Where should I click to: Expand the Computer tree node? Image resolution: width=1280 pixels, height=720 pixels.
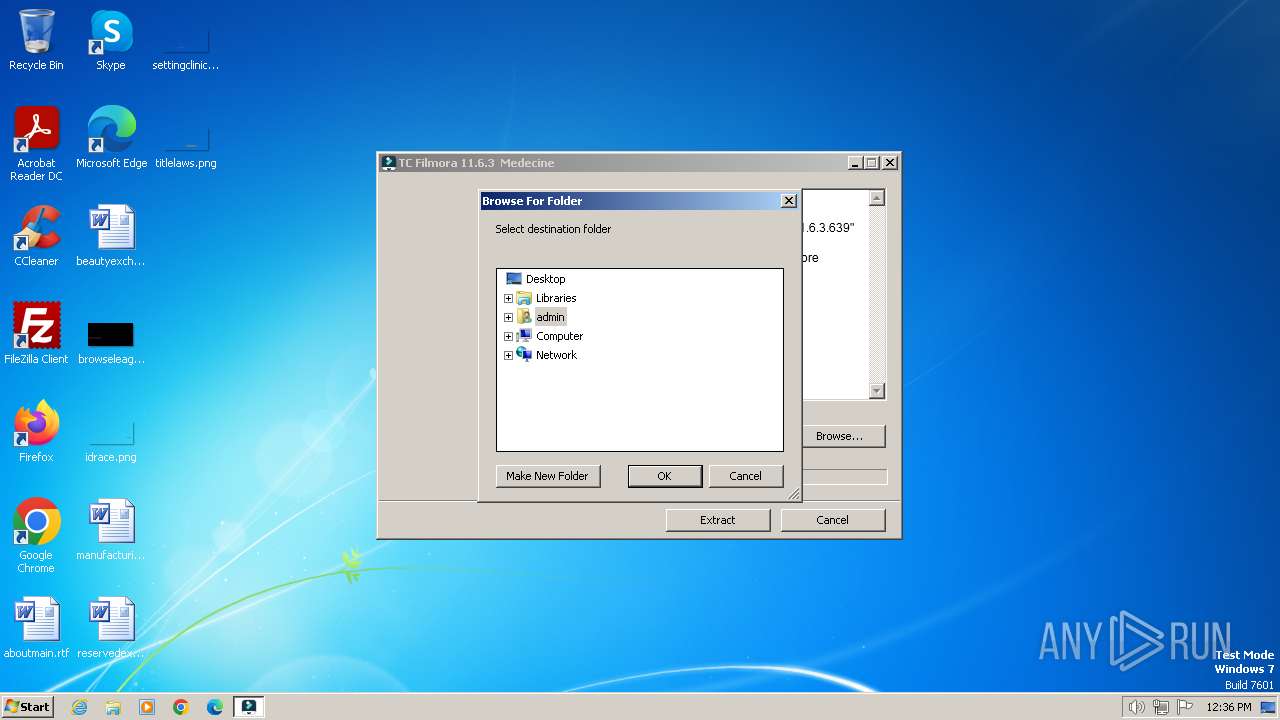[508, 336]
